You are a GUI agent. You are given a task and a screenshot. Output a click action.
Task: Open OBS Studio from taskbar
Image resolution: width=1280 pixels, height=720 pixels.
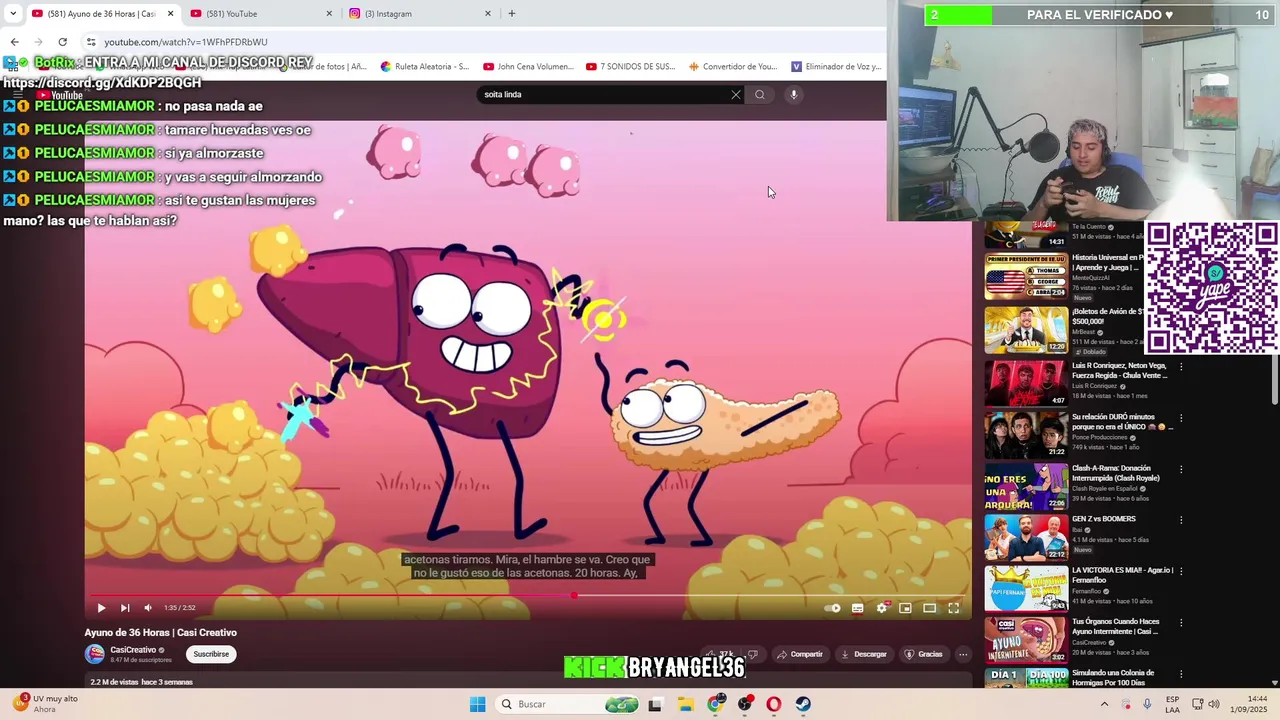click(x=745, y=704)
